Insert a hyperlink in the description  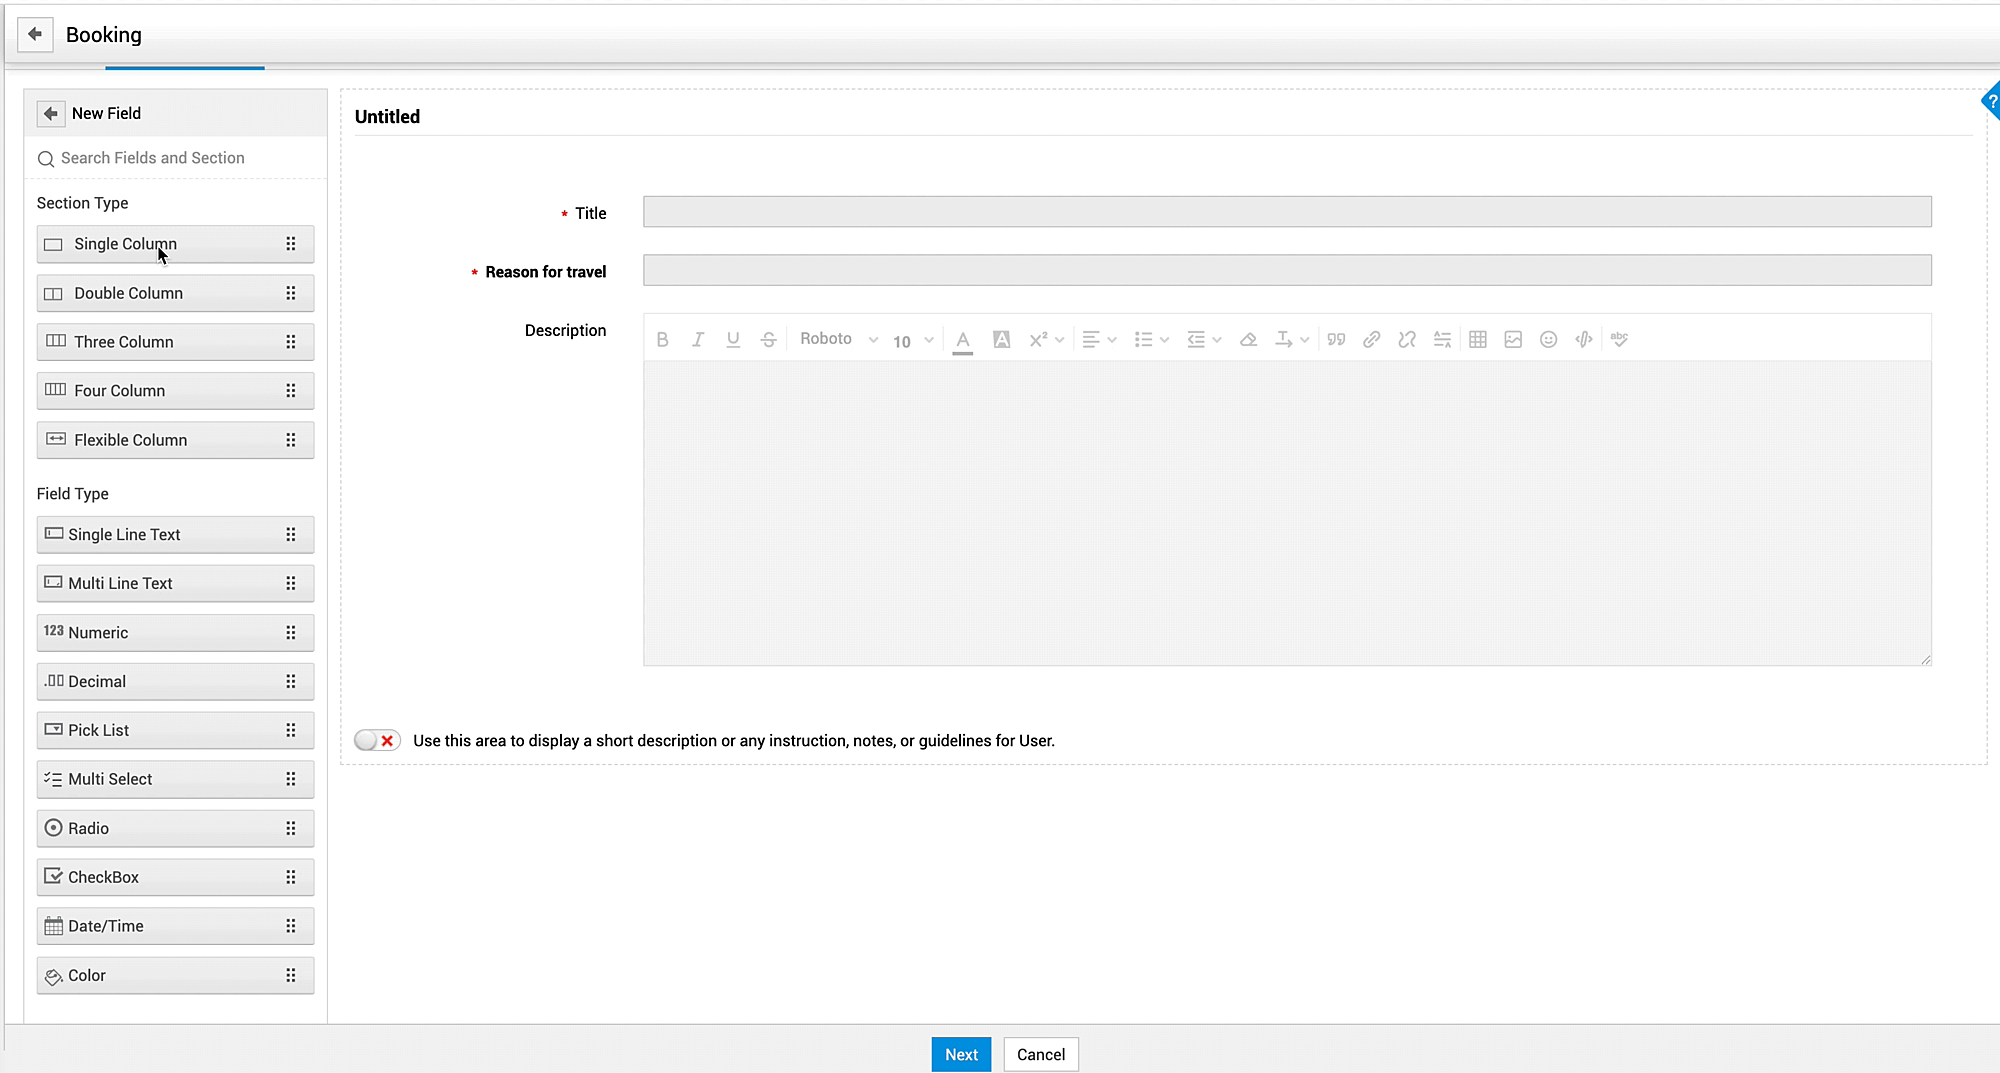pos(1371,339)
